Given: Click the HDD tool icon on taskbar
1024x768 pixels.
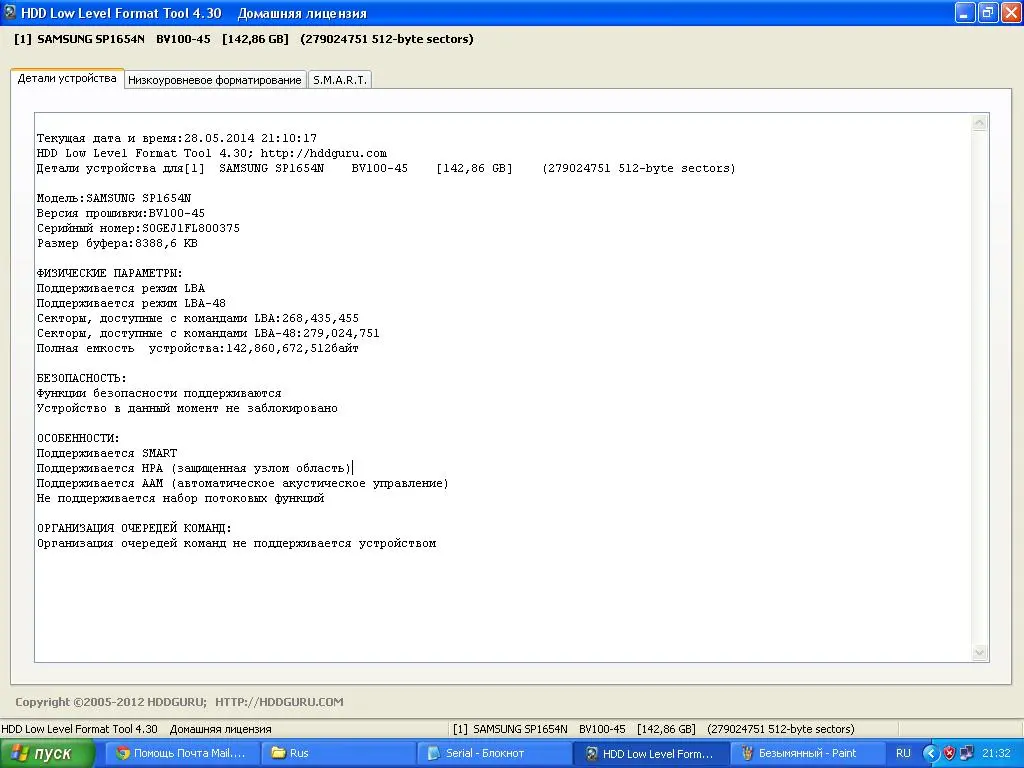Looking at the screenshot, I should pyautogui.click(x=591, y=753).
